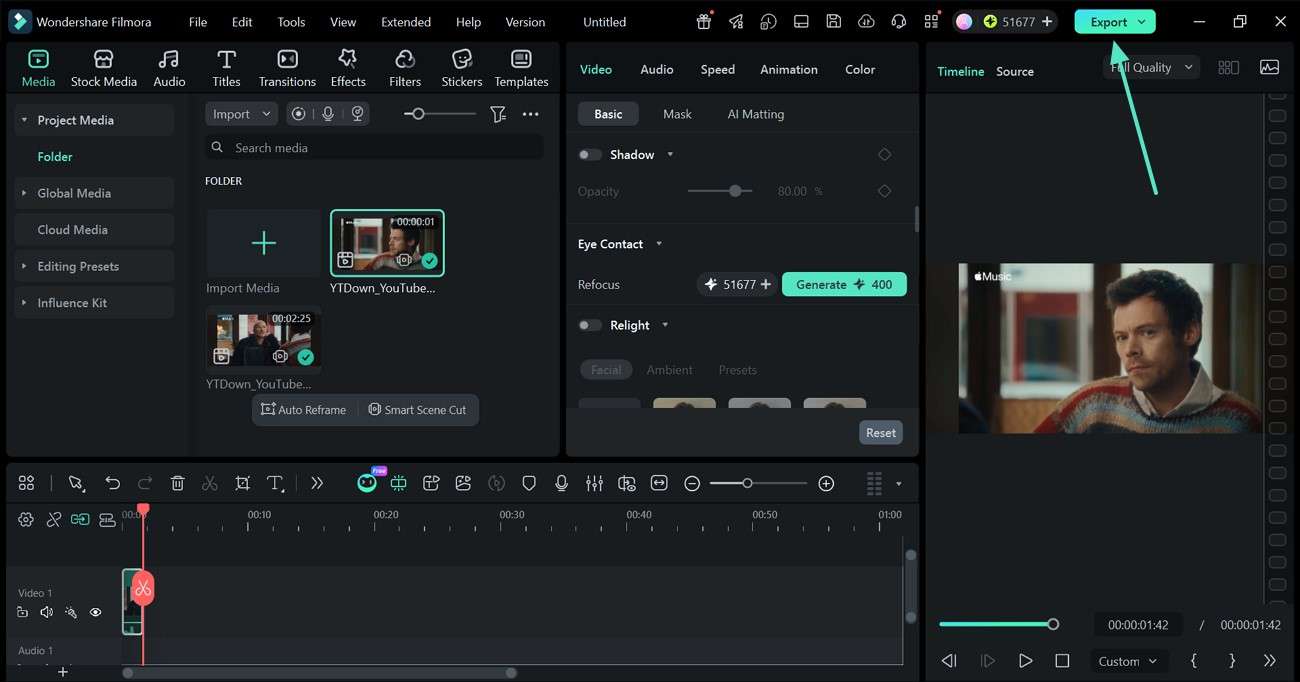Click the play button in preview

(x=1025, y=661)
